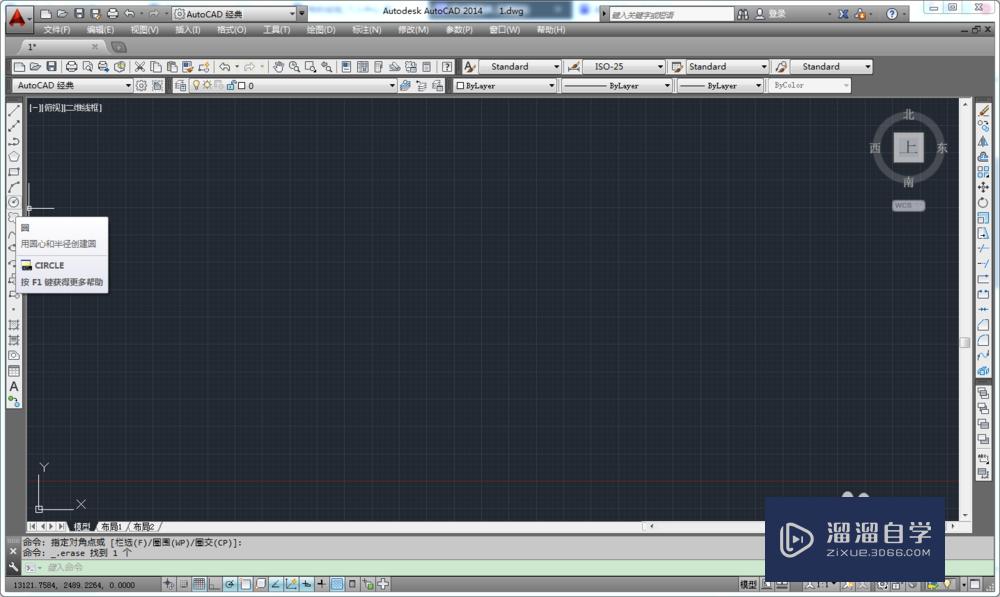Open the table style Standard dropdown

[727, 66]
